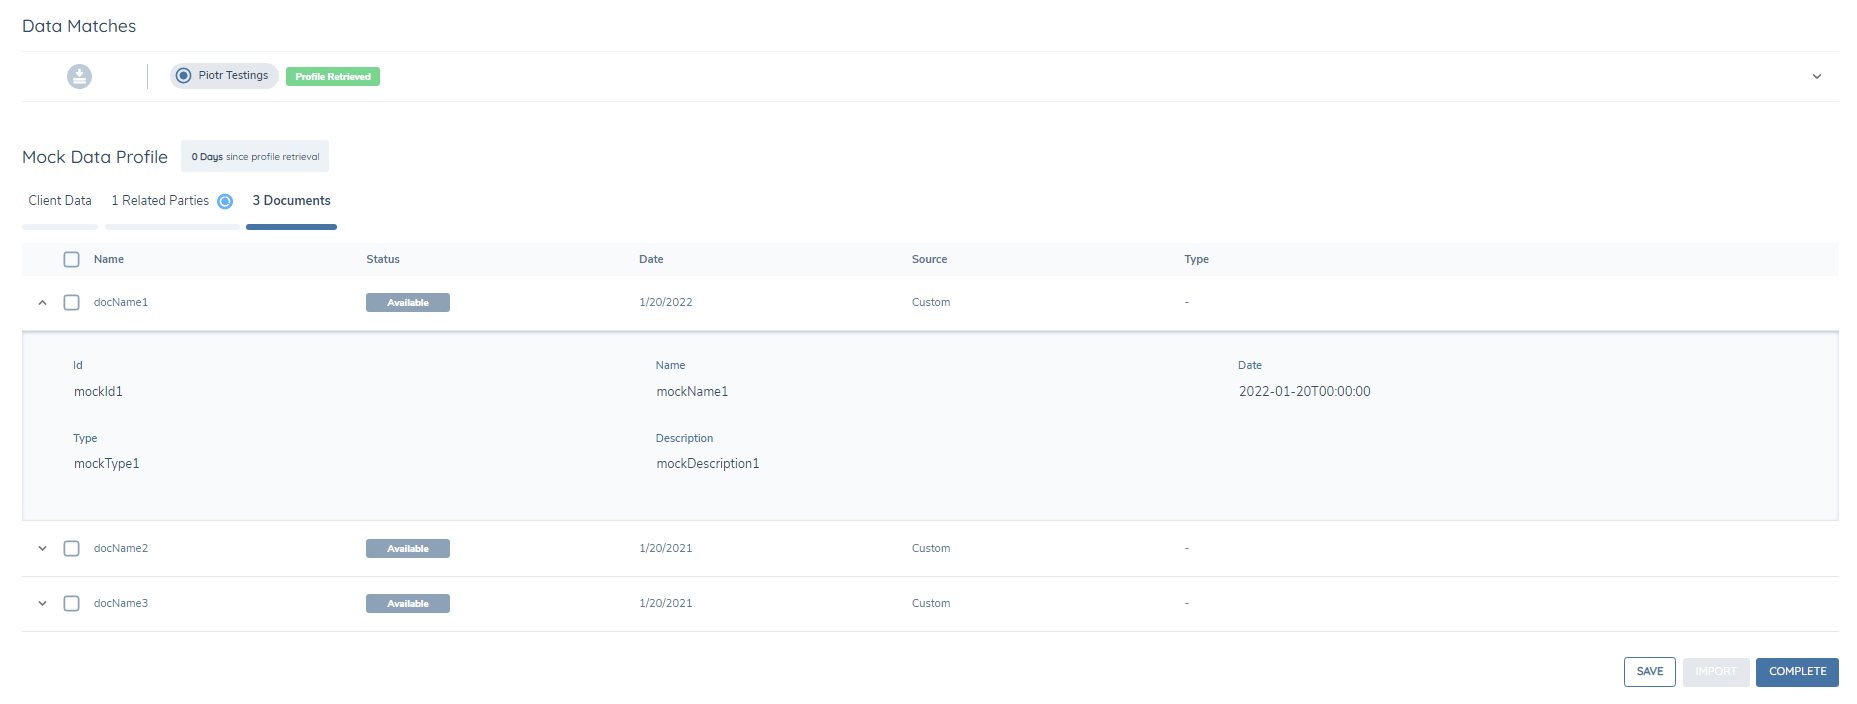Switch to the Client Data tab
Screen dimensions: 1857x704
coord(60,200)
